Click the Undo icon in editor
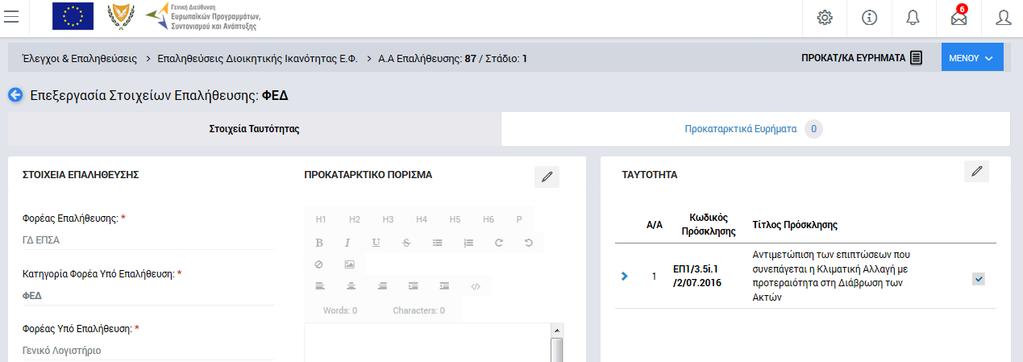 coord(528,243)
